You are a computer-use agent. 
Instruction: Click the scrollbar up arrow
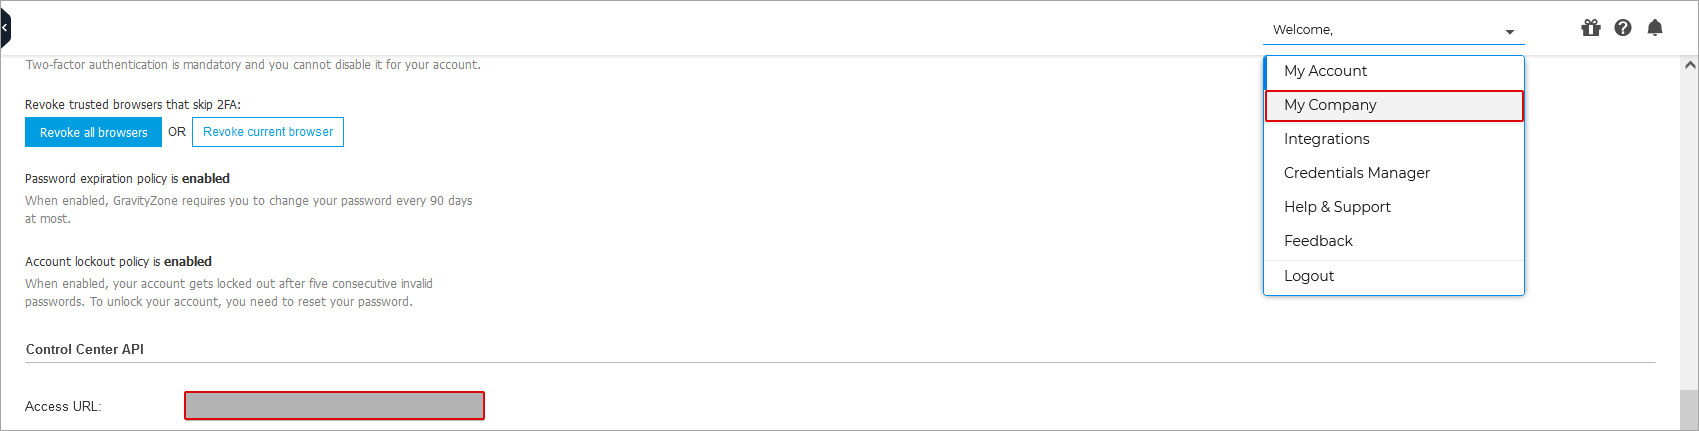click(1690, 65)
